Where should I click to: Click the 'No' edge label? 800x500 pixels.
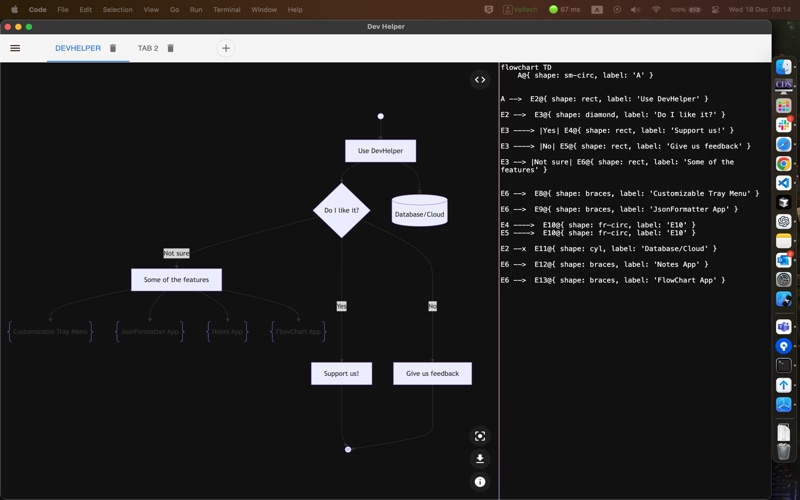432,306
